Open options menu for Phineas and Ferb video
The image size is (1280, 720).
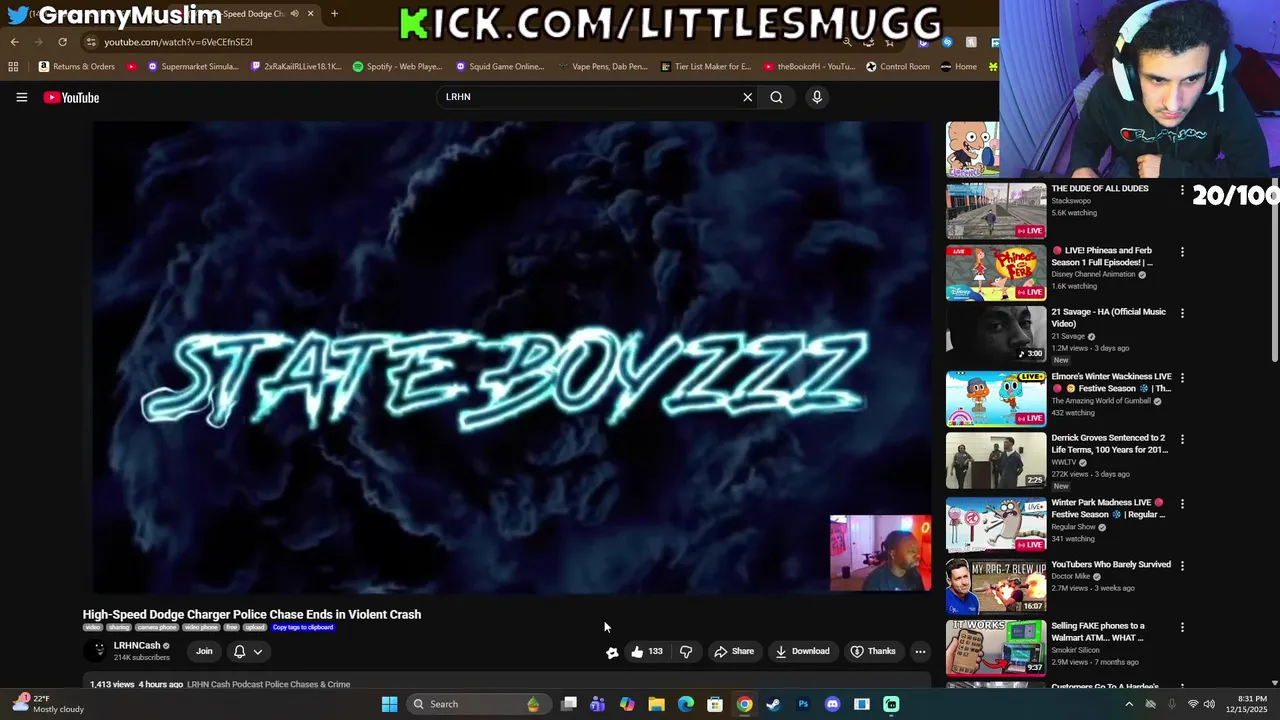click(1182, 252)
